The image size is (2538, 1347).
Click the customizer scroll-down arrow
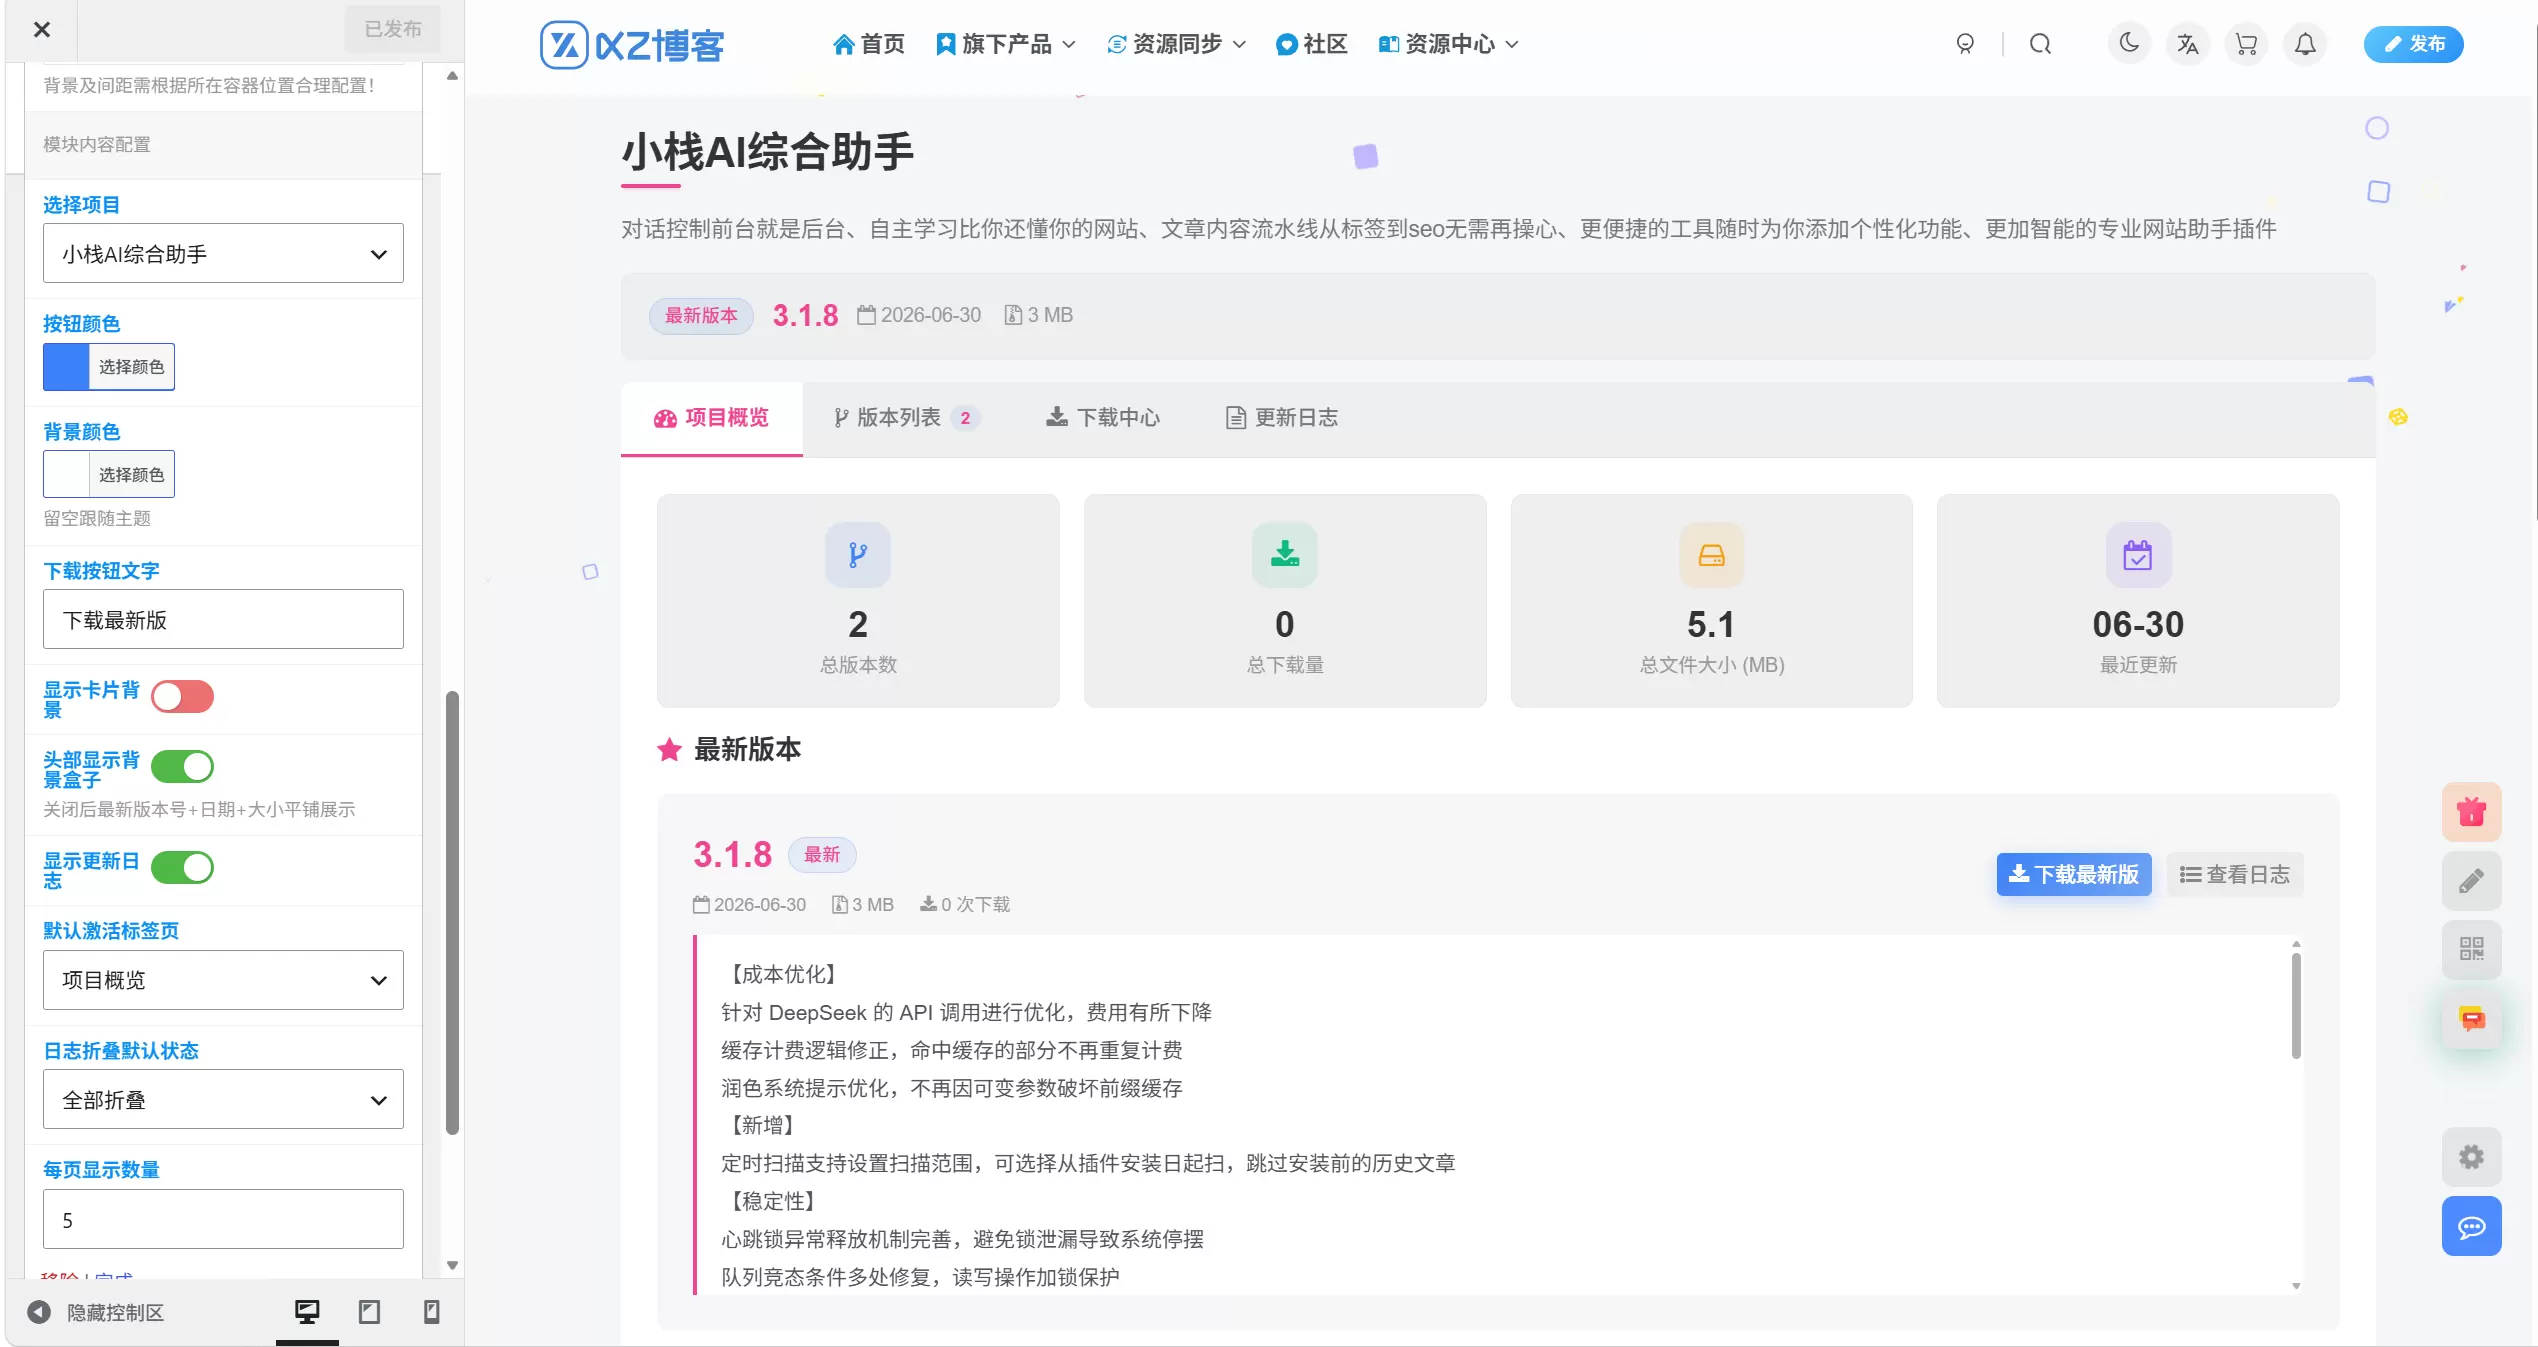point(452,1266)
